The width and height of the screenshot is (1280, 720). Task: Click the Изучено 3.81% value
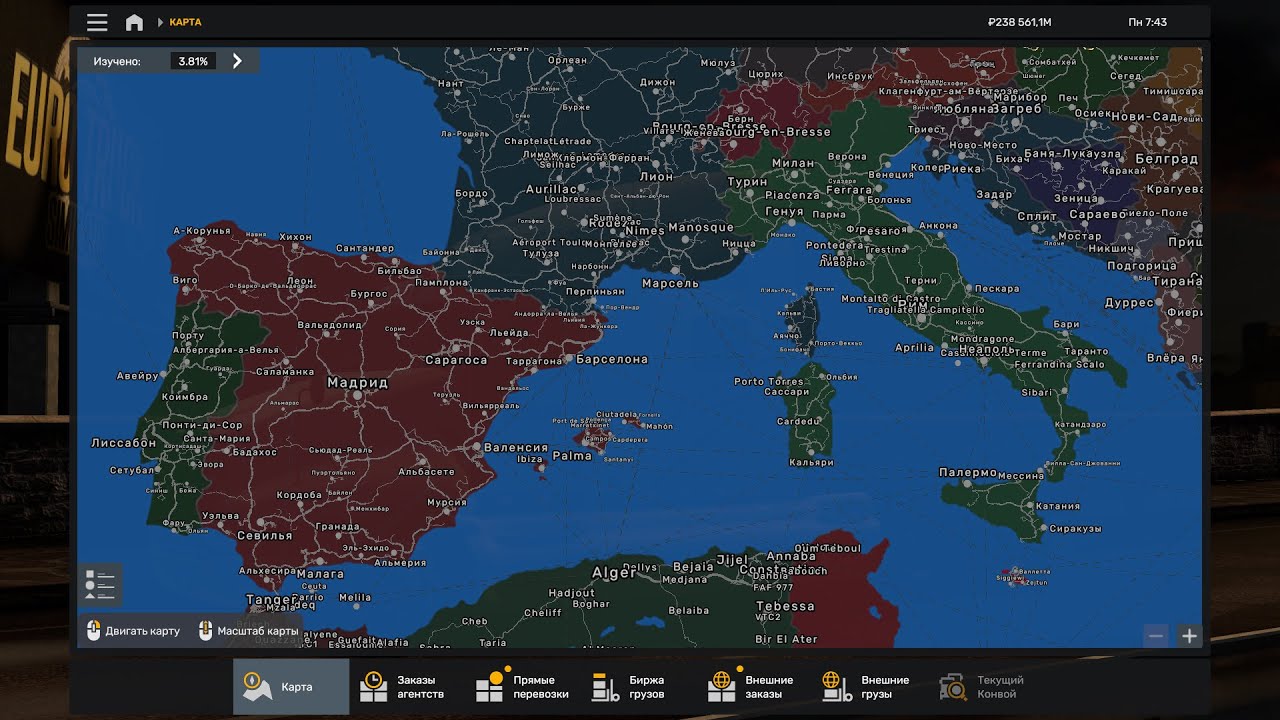coord(193,61)
